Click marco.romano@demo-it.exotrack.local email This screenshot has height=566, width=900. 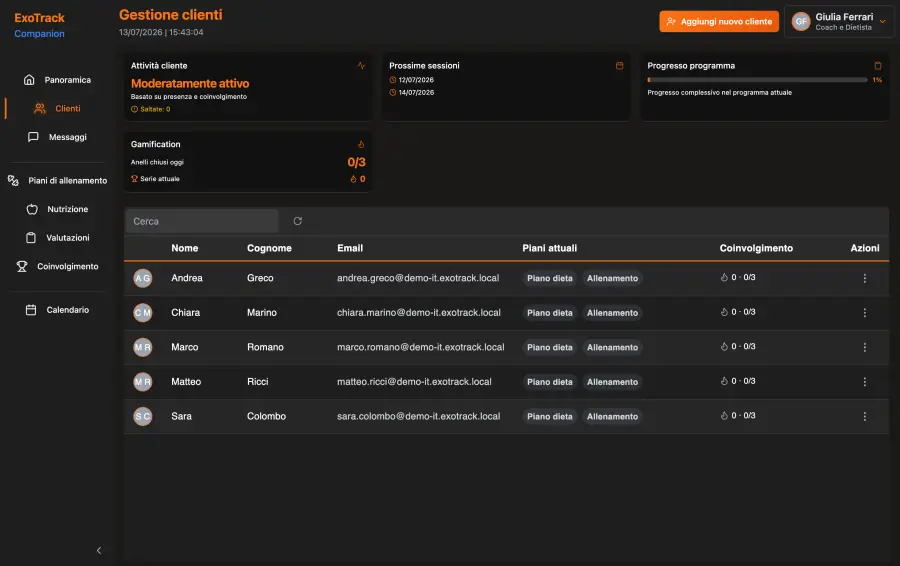tap(421, 347)
